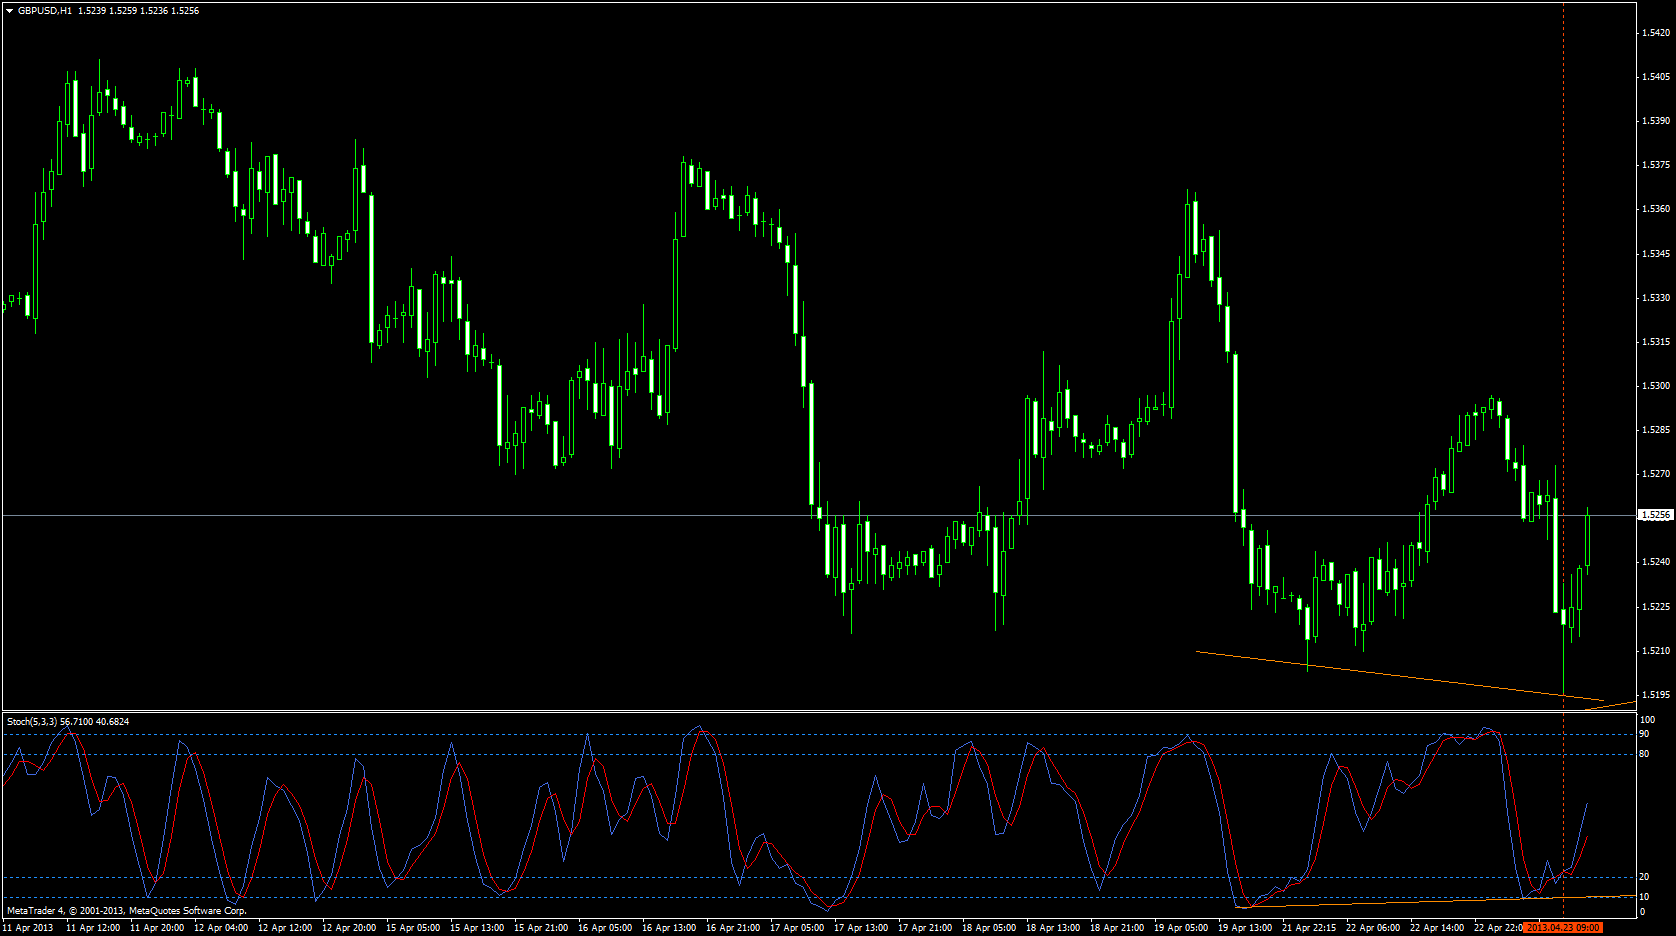Click the highlighted 1.5256 current price tag
This screenshot has height=936, width=1676.
pos(1656,515)
